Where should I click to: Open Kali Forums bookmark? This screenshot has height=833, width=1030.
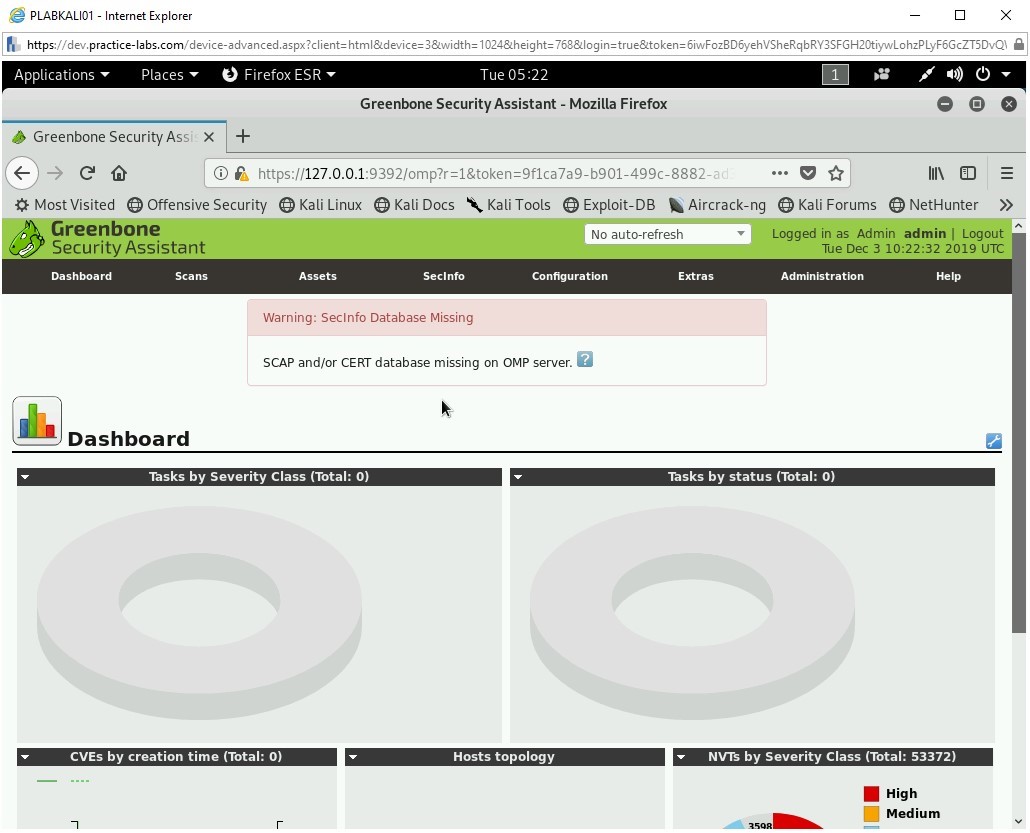tap(827, 205)
